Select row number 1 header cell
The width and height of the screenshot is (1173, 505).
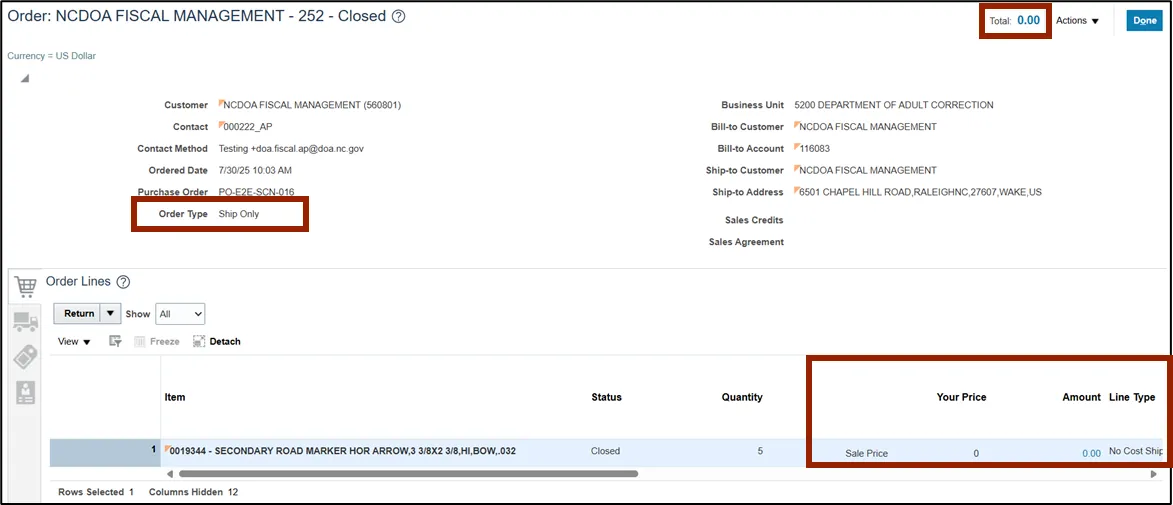(x=105, y=452)
